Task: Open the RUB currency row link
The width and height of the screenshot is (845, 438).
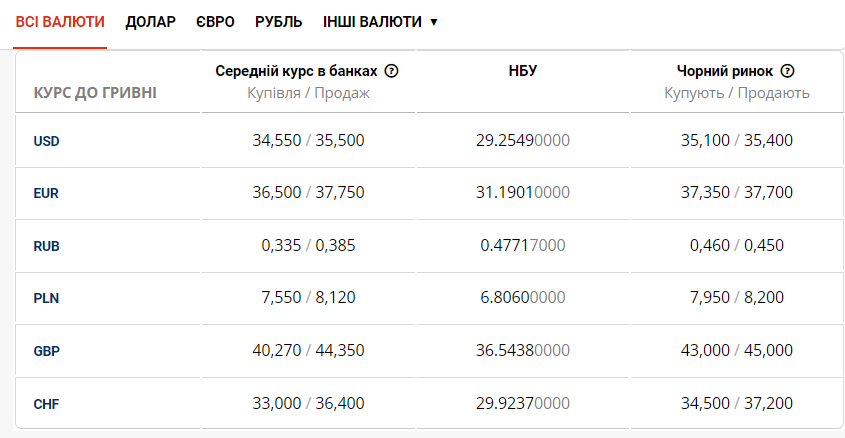Action: tap(46, 246)
